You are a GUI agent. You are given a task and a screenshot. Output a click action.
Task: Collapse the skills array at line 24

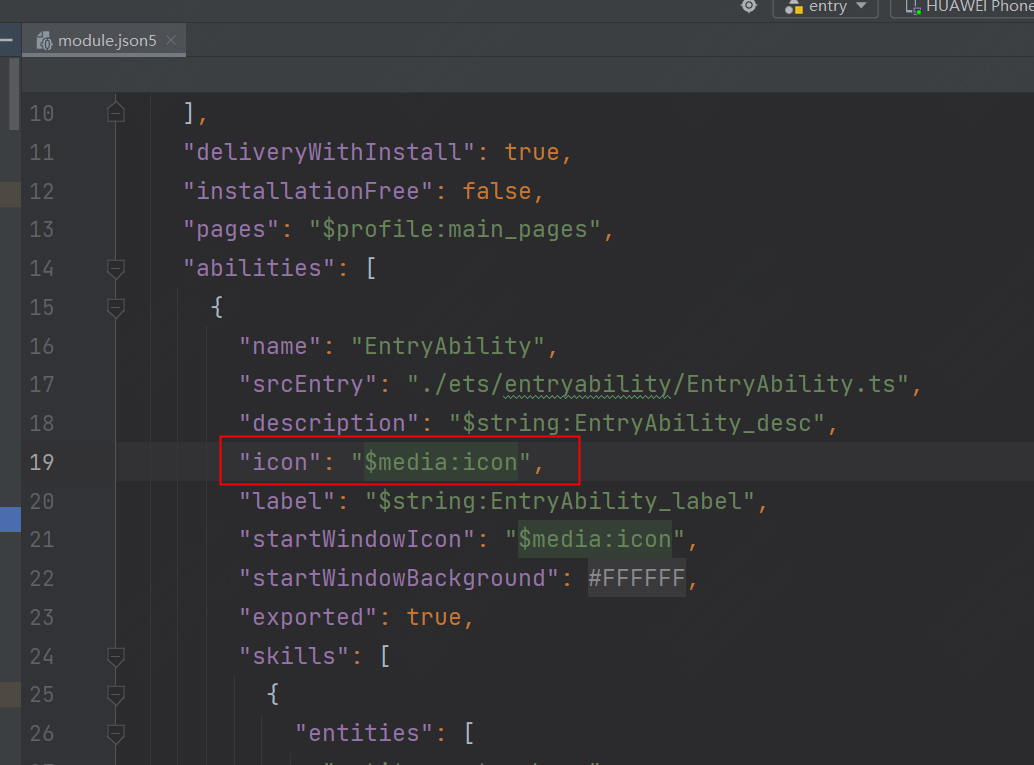(x=116, y=656)
